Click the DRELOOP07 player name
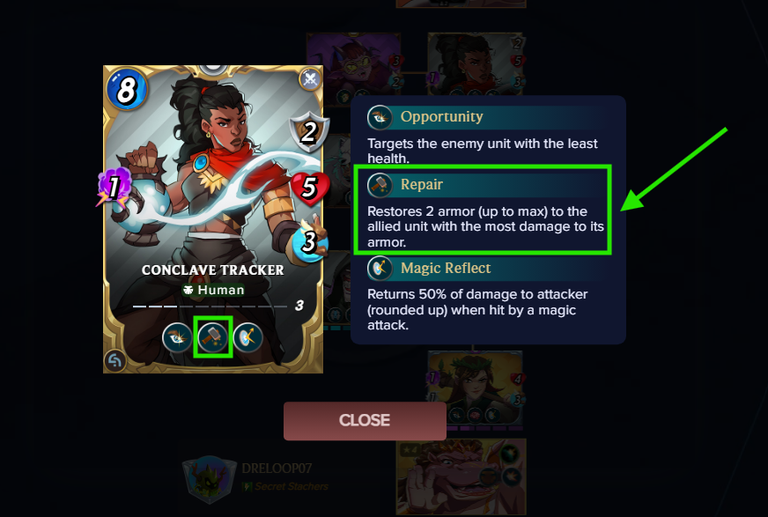Image resolution: width=768 pixels, height=517 pixels. point(277,469)
